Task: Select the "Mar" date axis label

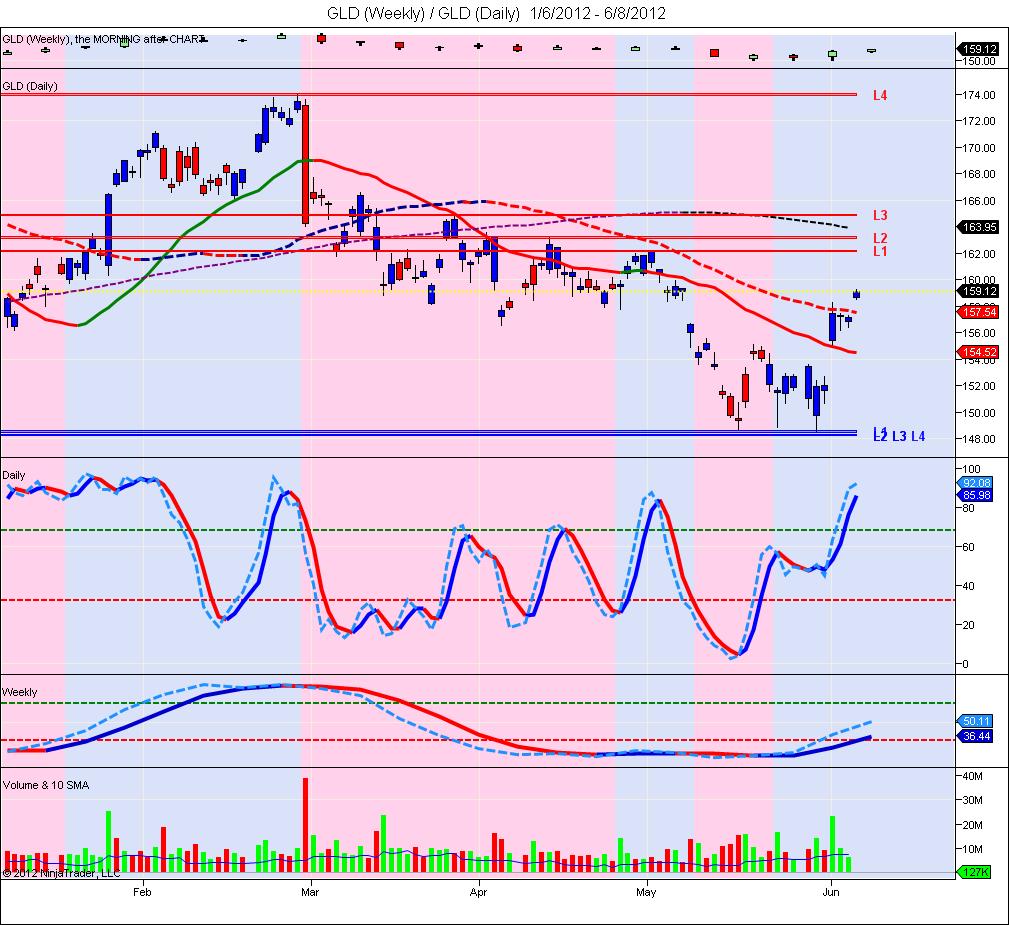Action: (x=310, y=892)
